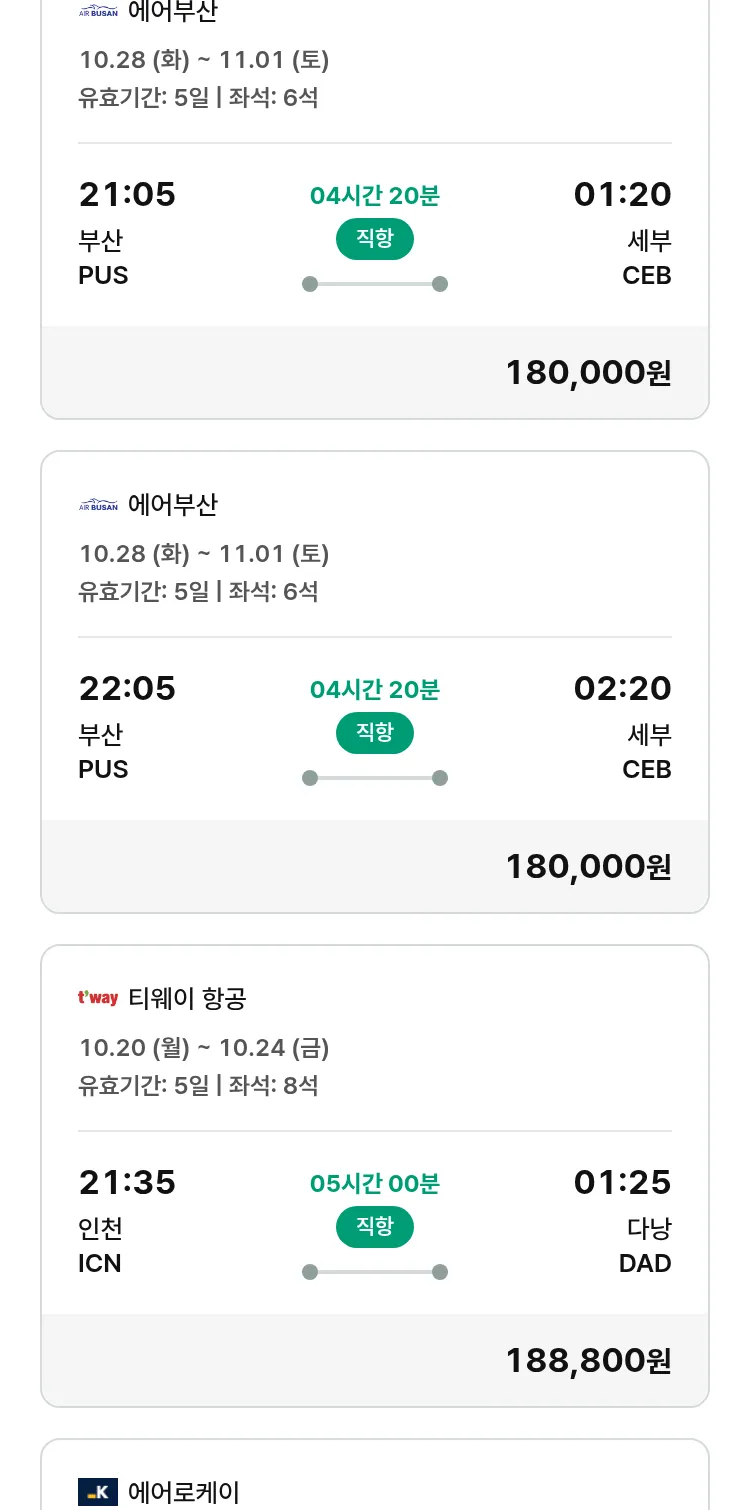The height and width of the screenshot is (1510, 750).
Task: Click the T'way airline logo
Action: pos(98,998)
